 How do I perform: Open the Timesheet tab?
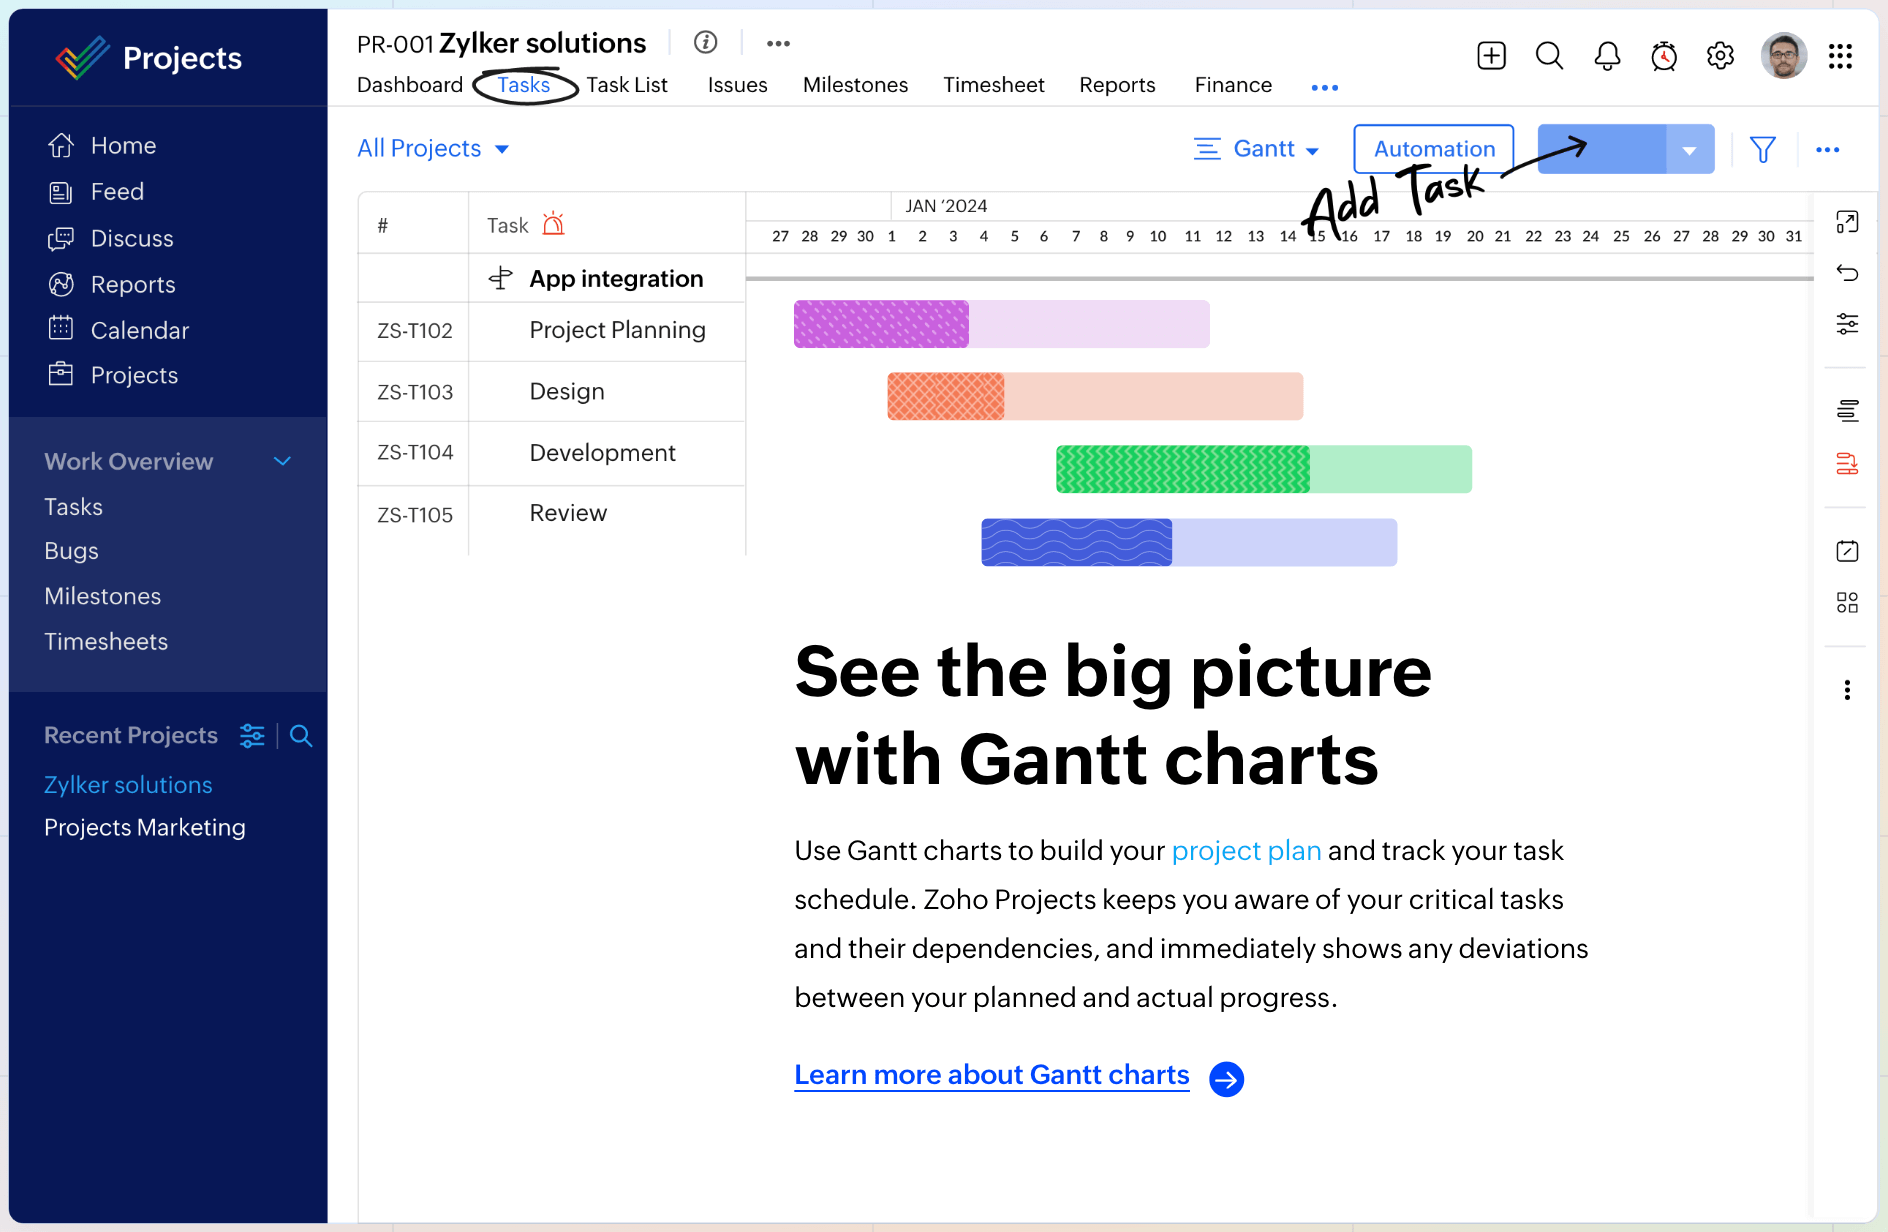coord(993,85)
